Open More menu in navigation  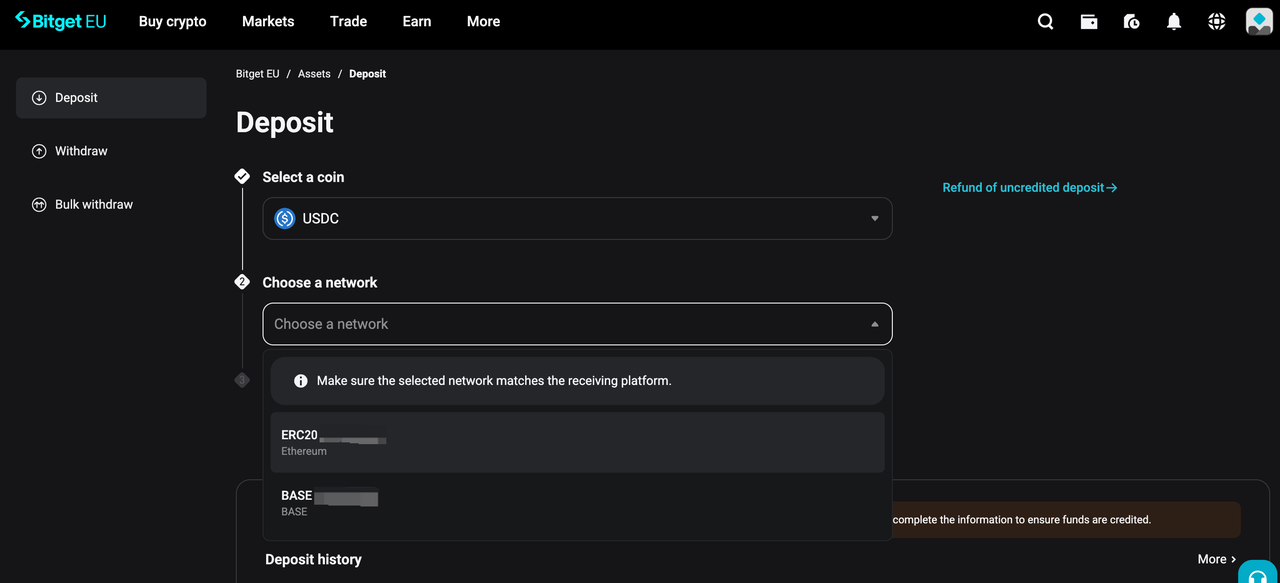coord(483,21)
